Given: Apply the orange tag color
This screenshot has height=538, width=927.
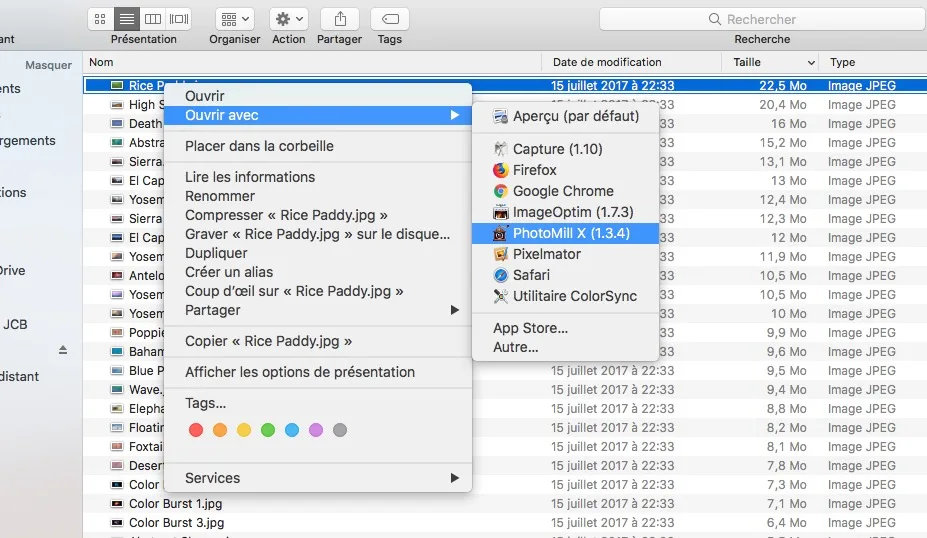Looking at the screenshot, I should pyautogui.click(x=220, y=430).
